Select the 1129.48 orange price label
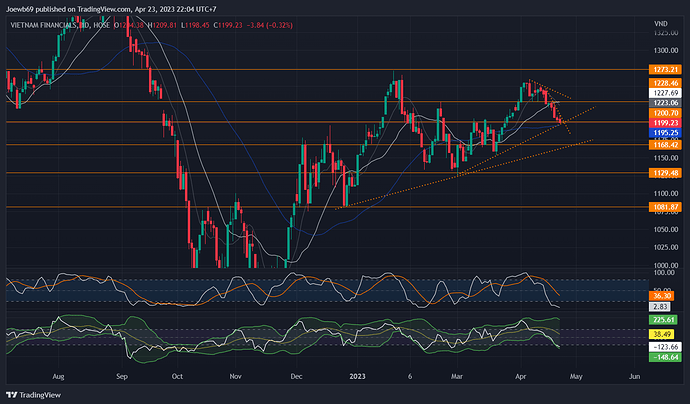The image size is (690, 404). tap(665, 173)
